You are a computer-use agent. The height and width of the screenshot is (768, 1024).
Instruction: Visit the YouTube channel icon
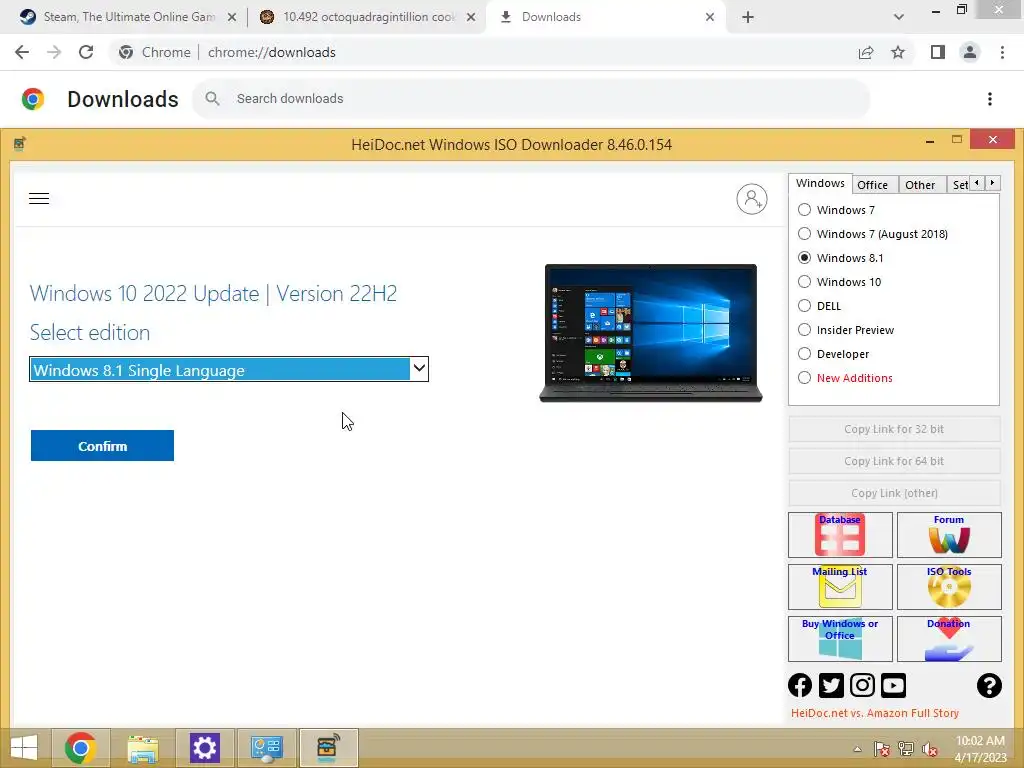[893, 685]
